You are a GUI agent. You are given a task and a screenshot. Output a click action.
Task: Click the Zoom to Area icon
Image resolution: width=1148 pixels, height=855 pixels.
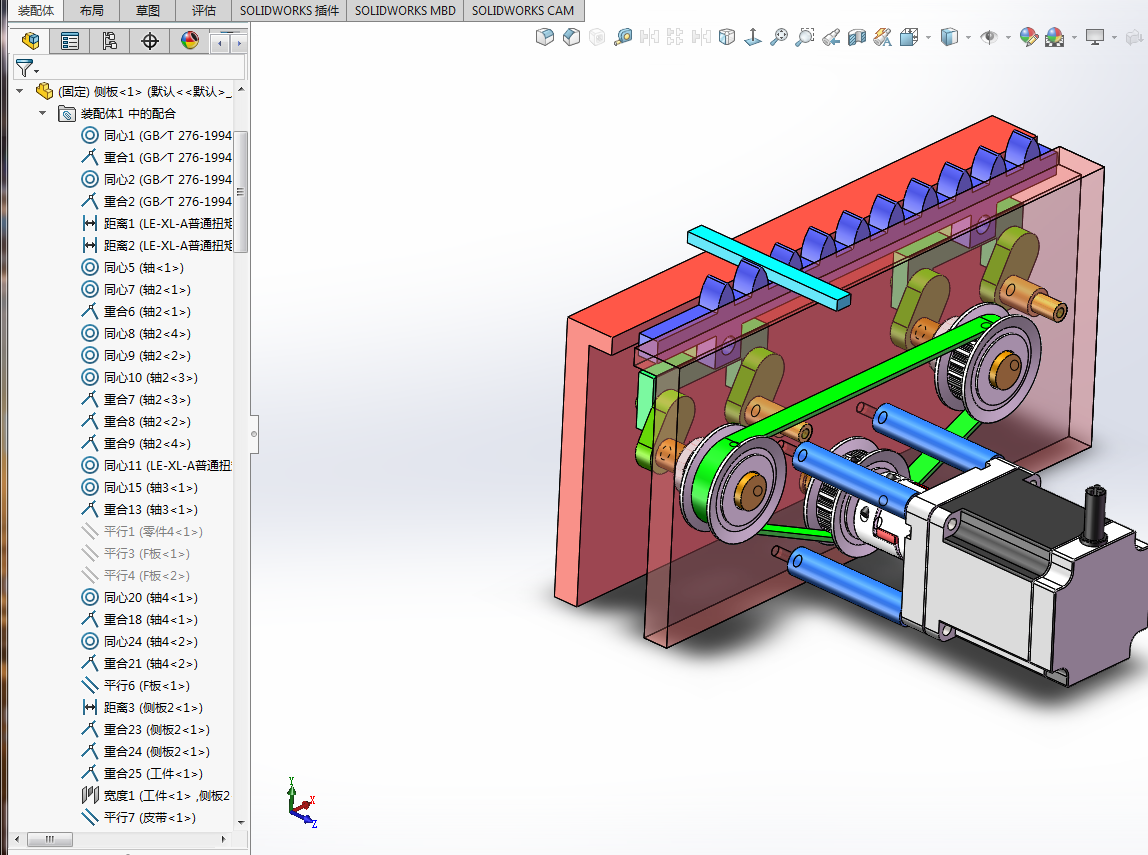pos(805,37)
